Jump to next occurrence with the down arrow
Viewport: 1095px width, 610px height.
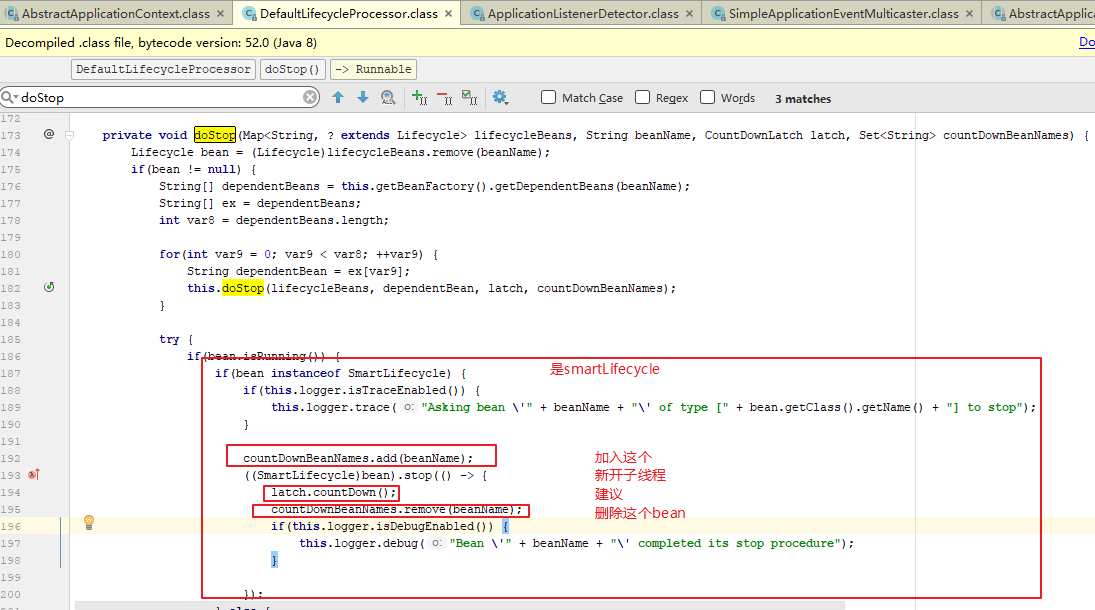tap(361, 97)
